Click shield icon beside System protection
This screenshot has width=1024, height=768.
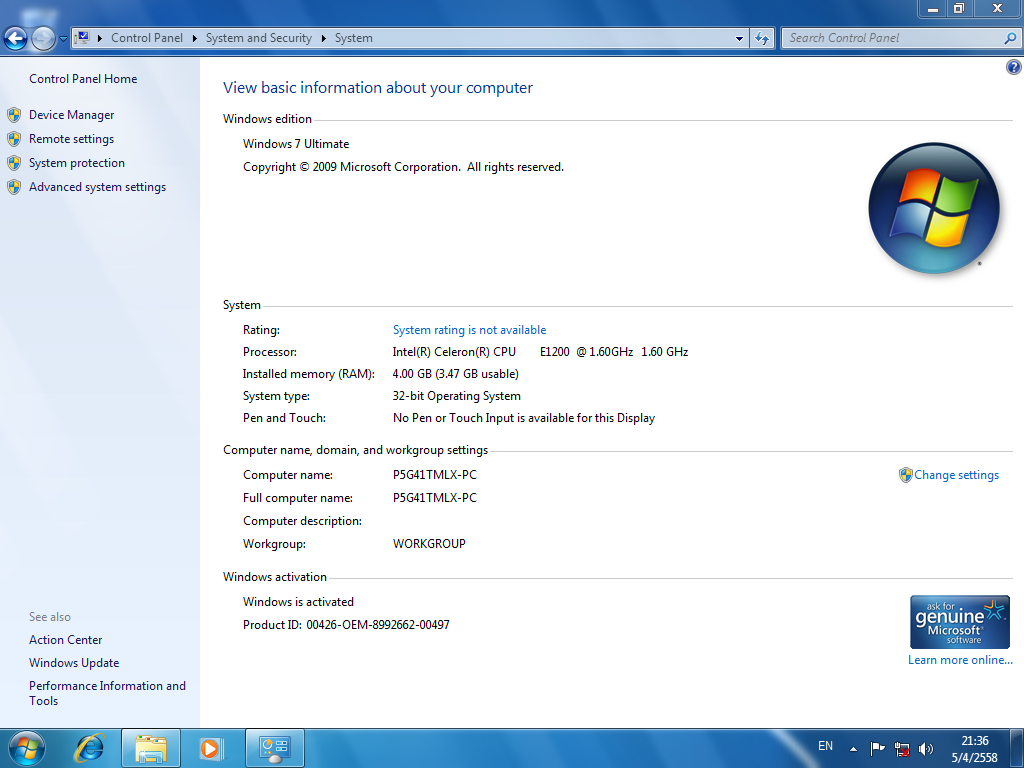pyautogui.click(x=14, y=163)
